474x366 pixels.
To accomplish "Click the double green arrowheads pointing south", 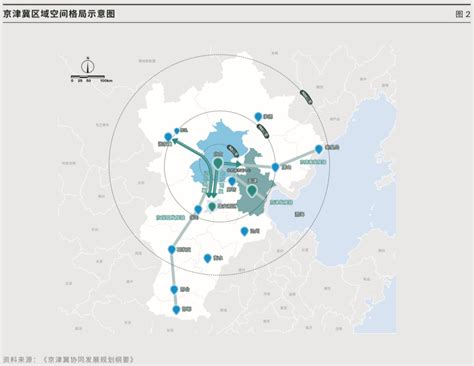I will [211, 194].
